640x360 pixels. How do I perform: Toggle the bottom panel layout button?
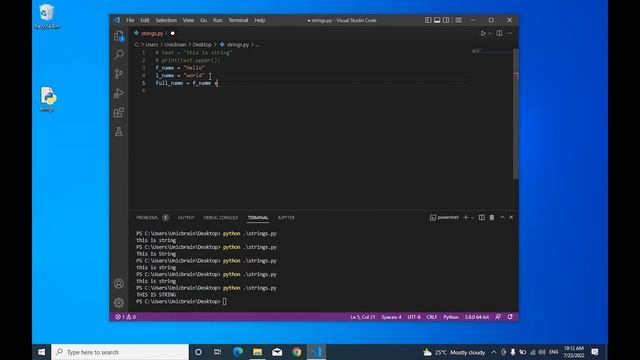[437, 20]
